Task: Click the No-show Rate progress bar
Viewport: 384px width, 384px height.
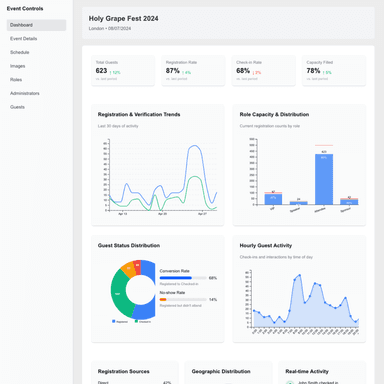Action: tap(183, 299)
